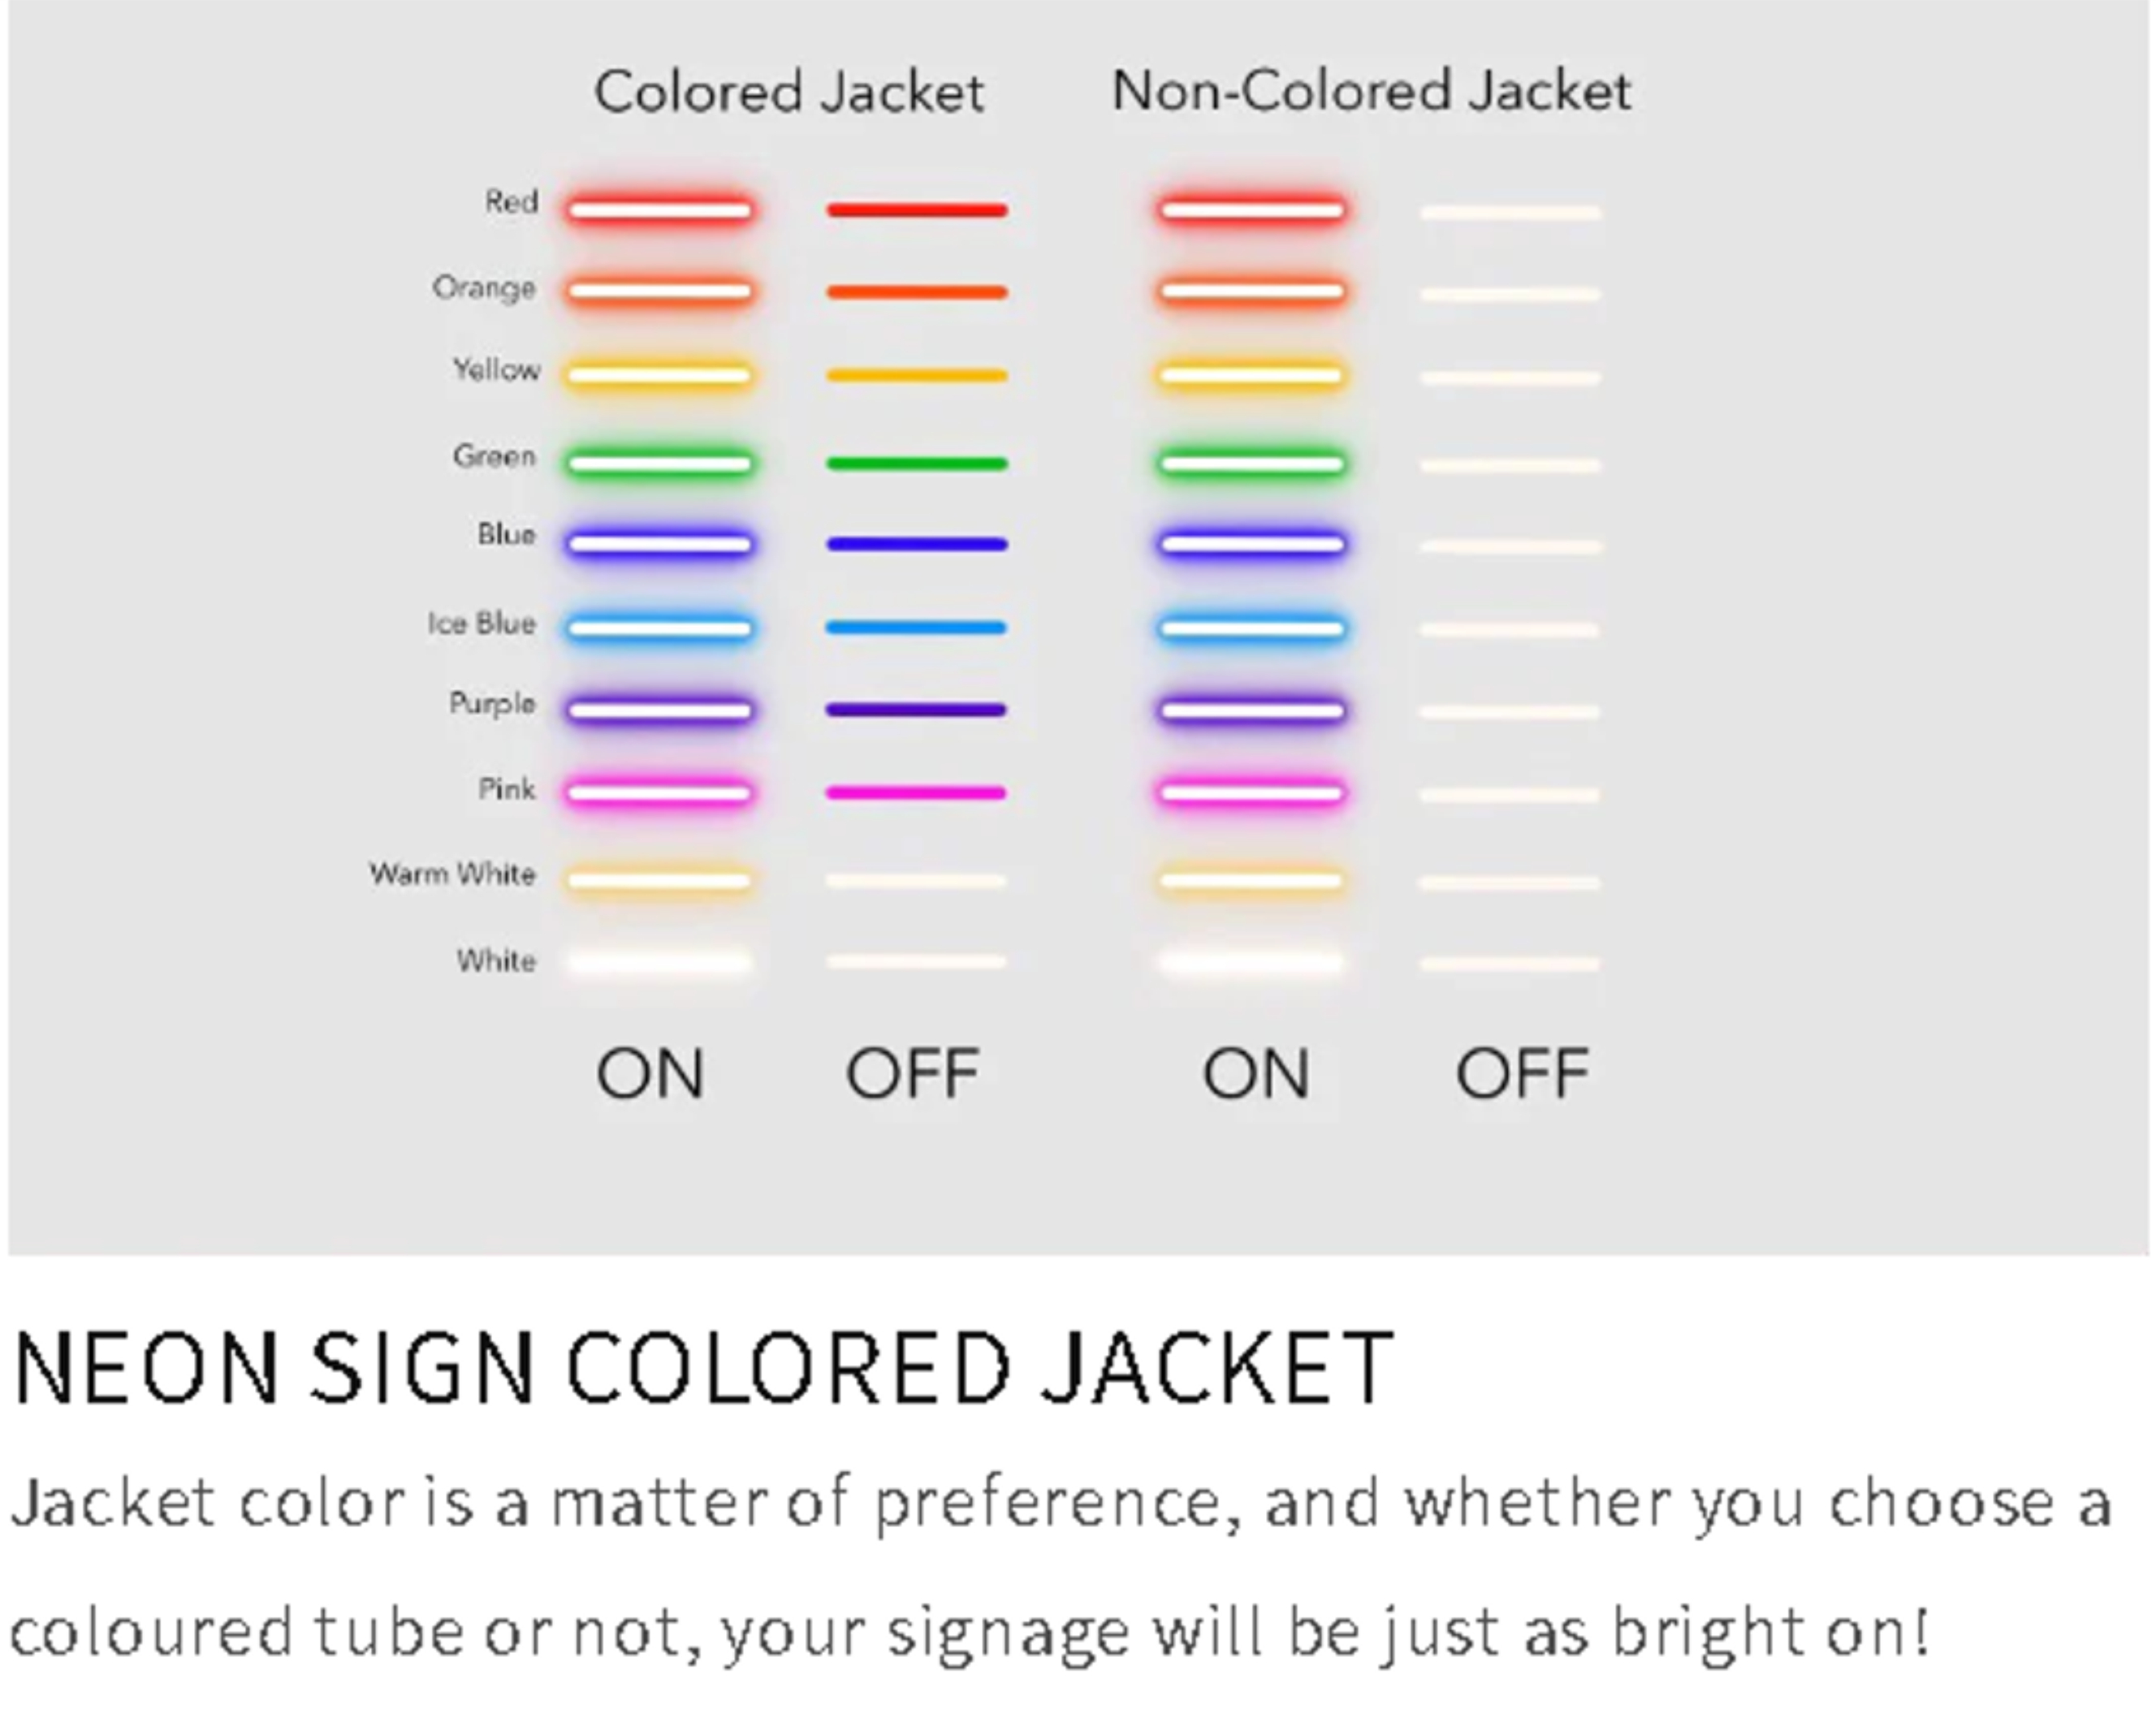This screenshot has width=2156, height=1709.
Task: Click the "Purple" row label
Action: coord(492,704)
